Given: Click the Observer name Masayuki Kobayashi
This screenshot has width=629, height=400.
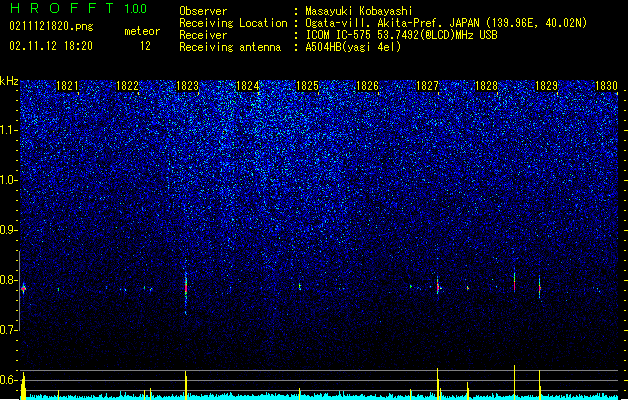Looking at the screenshot, I should pyautogui.click(x=359, y=11).
